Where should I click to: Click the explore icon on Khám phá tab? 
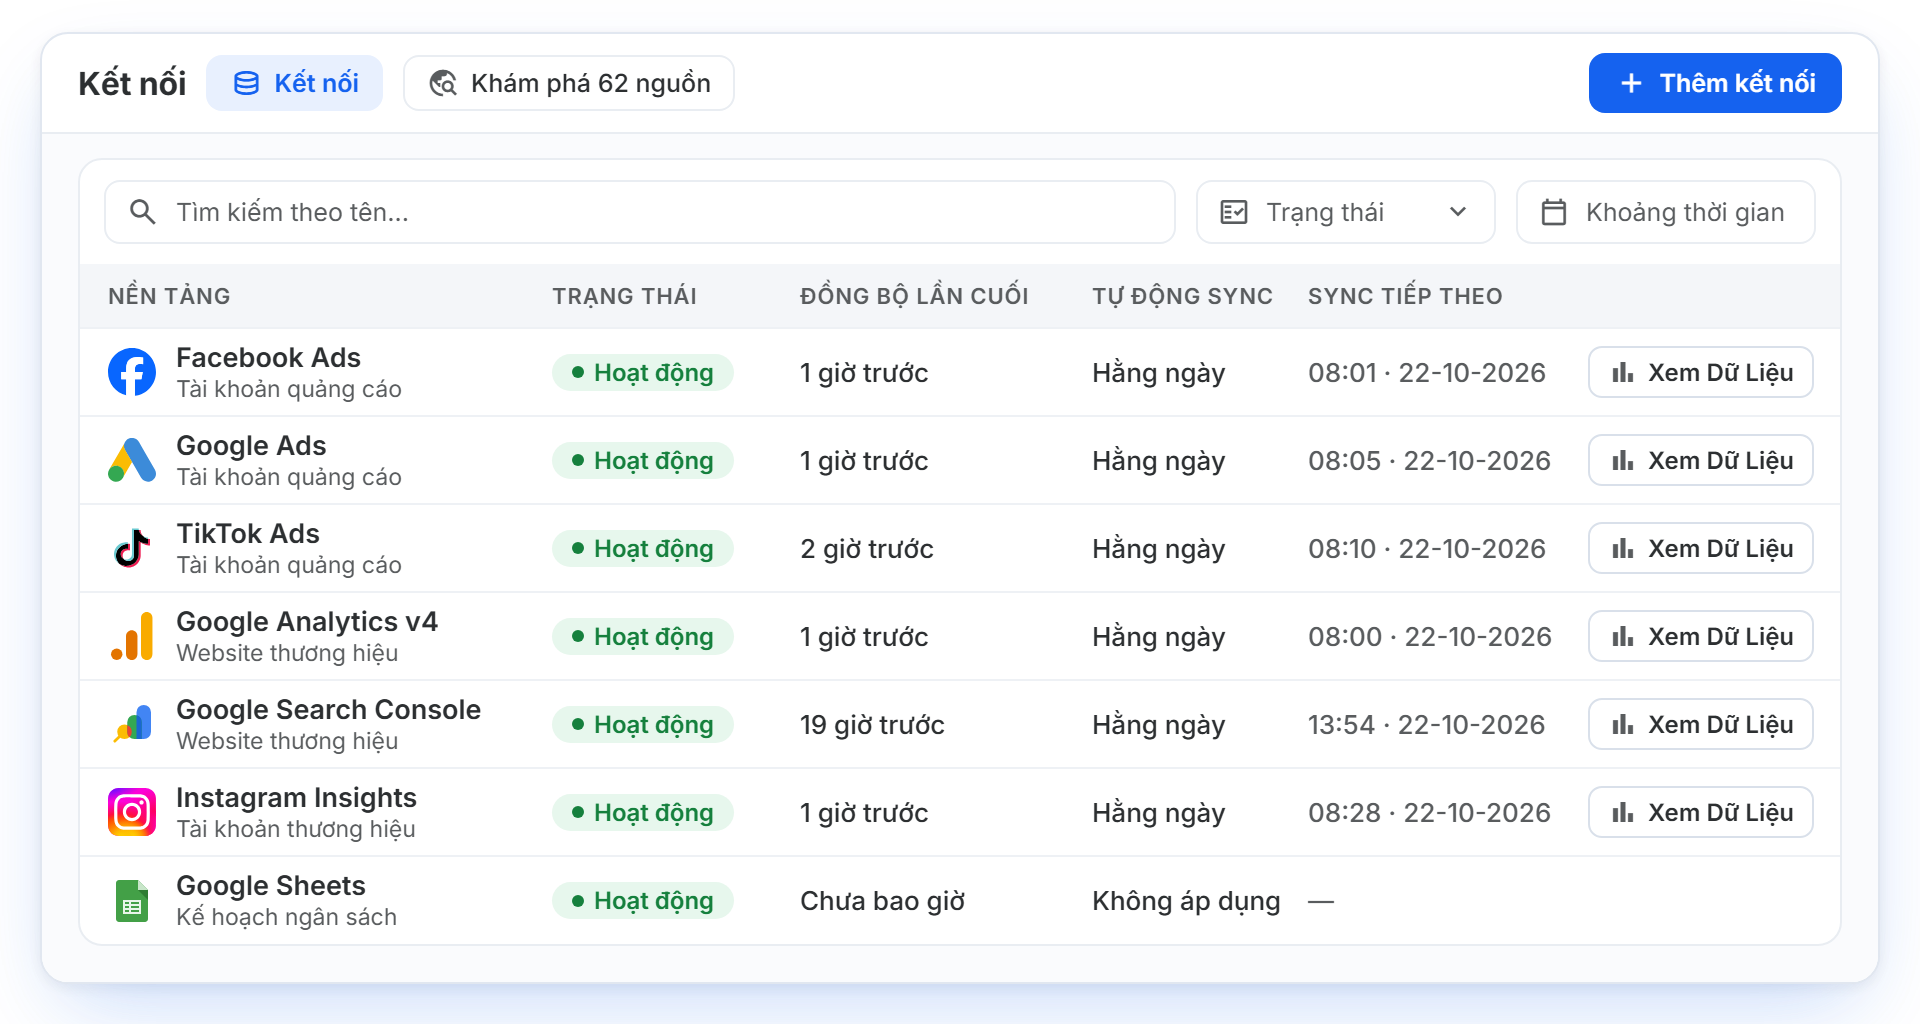[x=443, y=83]
